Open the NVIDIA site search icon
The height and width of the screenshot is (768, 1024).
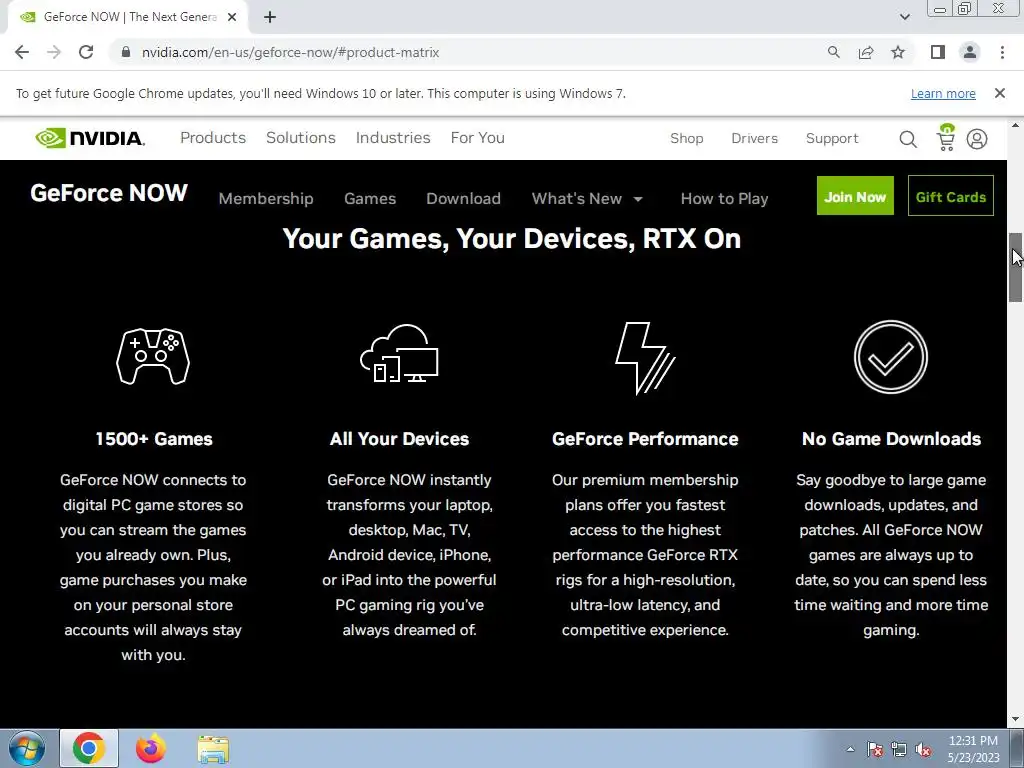click(908, 138)
